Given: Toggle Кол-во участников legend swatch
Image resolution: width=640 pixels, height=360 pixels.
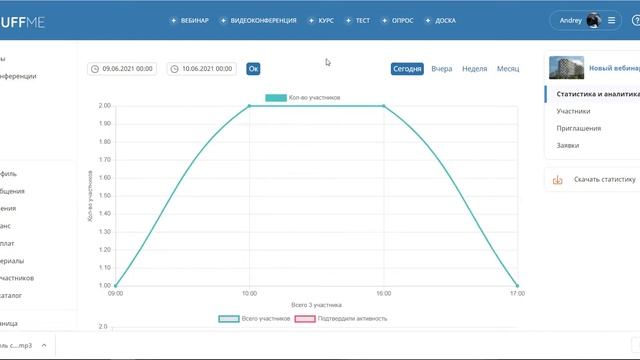Looking at the screenshot, I should [x=276, y=98].
